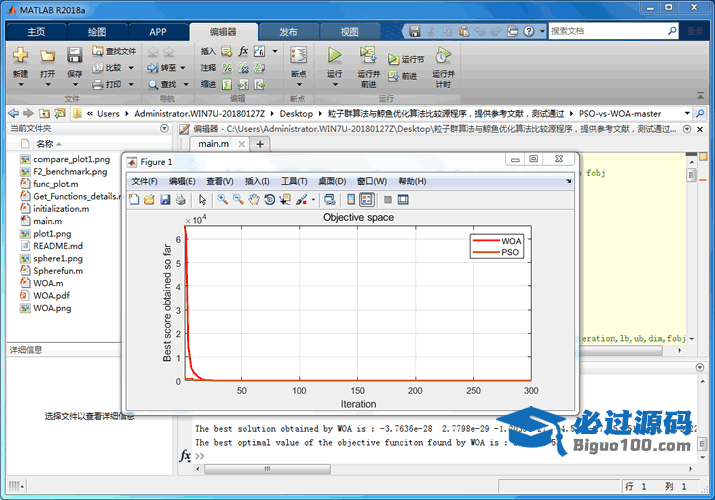Click the green Run (运行) button
This screenshot has width=715, height=500.
(x=334, y=55)
